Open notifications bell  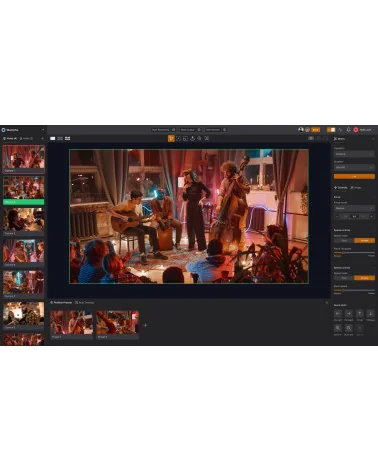tap(348, 130)
